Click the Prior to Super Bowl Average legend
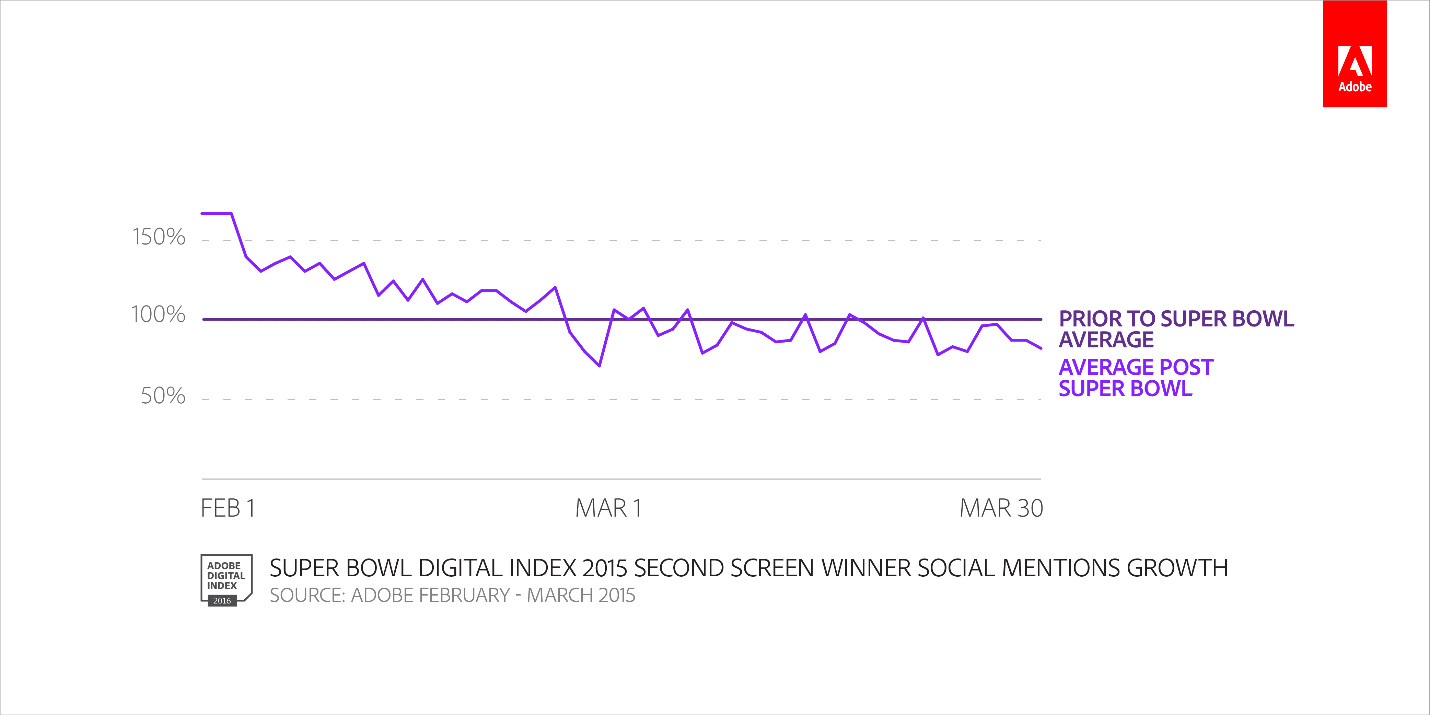The image size is (1430, 715). click(1176, 329)
